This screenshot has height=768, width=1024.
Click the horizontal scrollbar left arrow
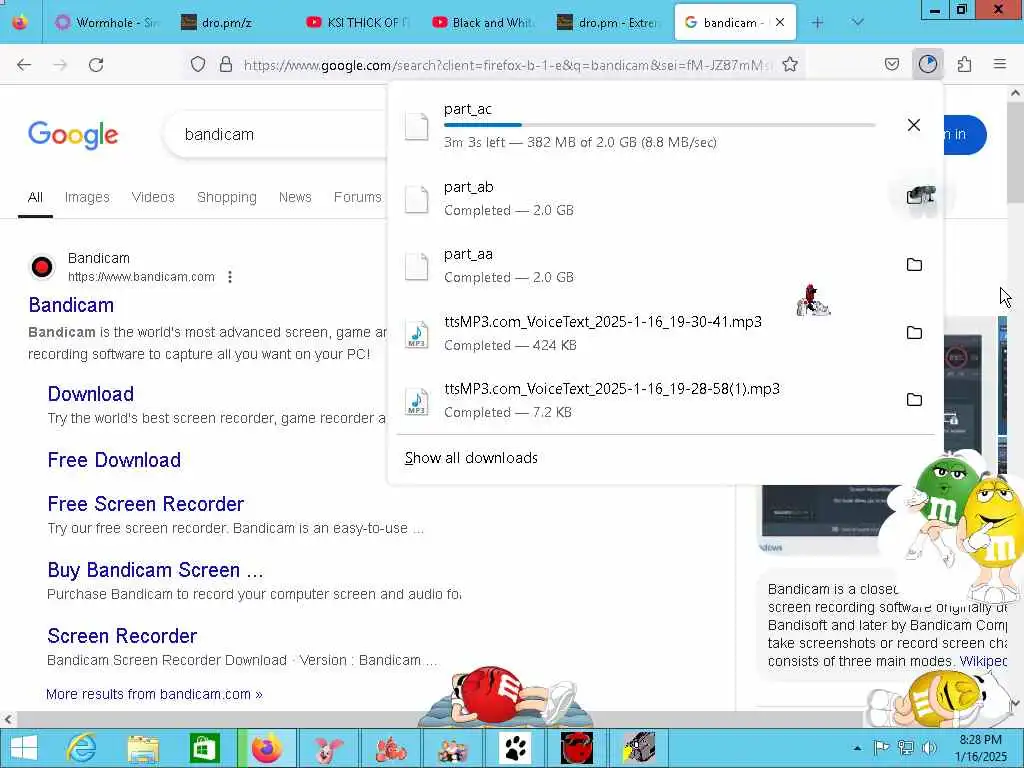[x=8, y=720]
